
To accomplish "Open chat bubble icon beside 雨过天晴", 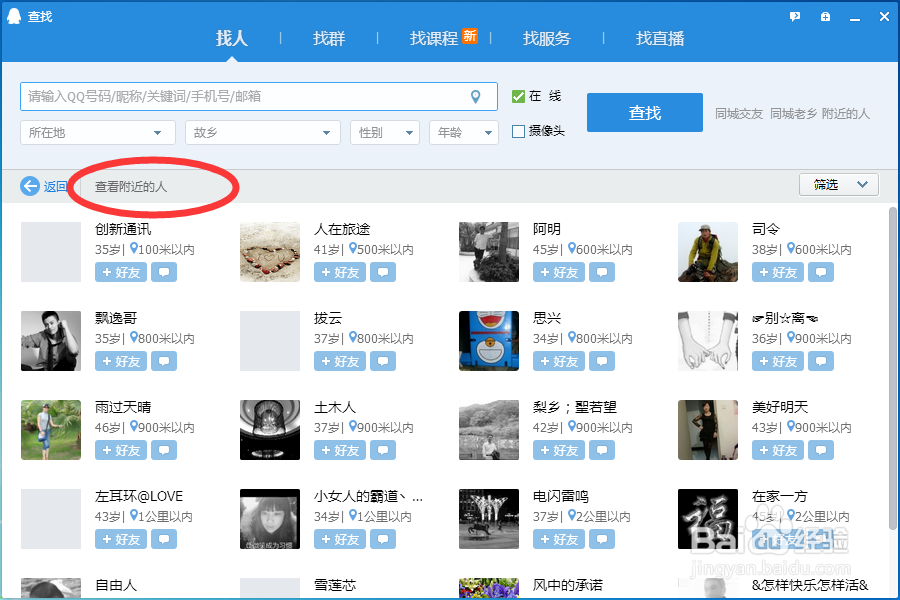I will (x=164, y=450).
